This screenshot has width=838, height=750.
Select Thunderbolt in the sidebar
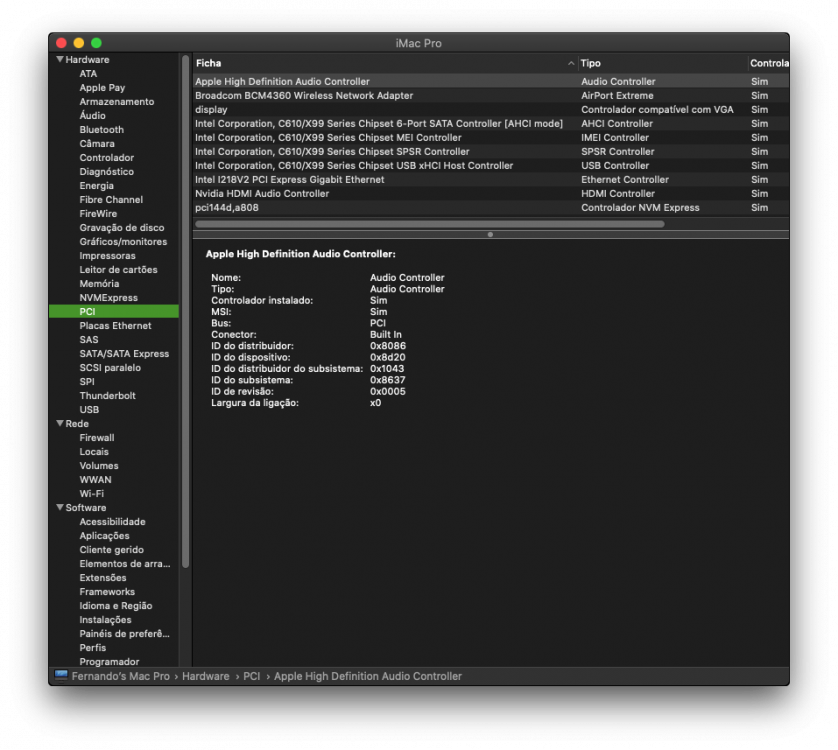[x=107, y=396]
